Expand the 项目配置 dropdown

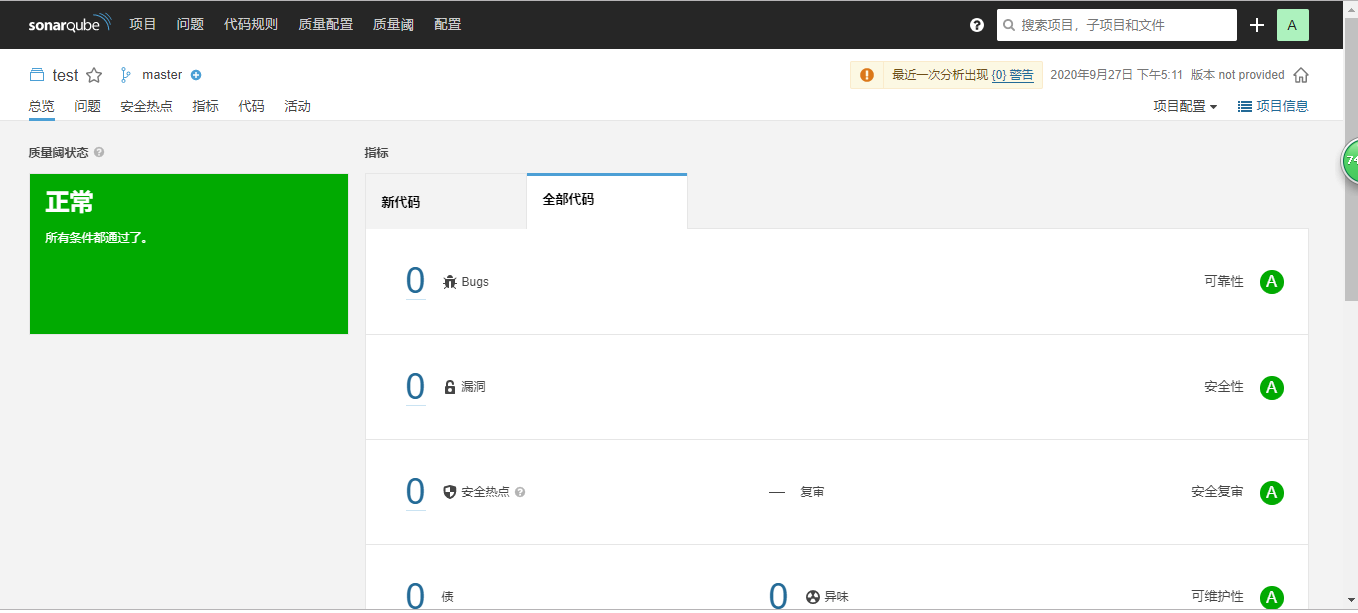(x=1185, y=106)
